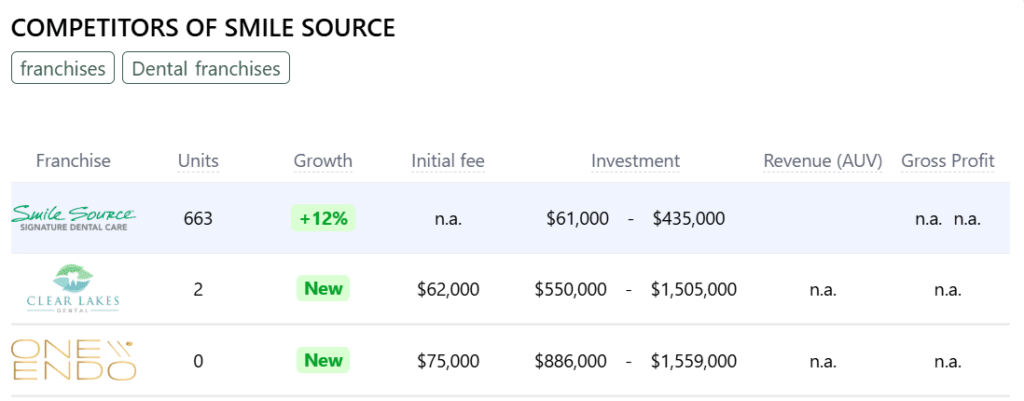Open the Clear Lakes Dental logo
The width and height of the screenshot is (1024, 401).
[x=73, y=289]
